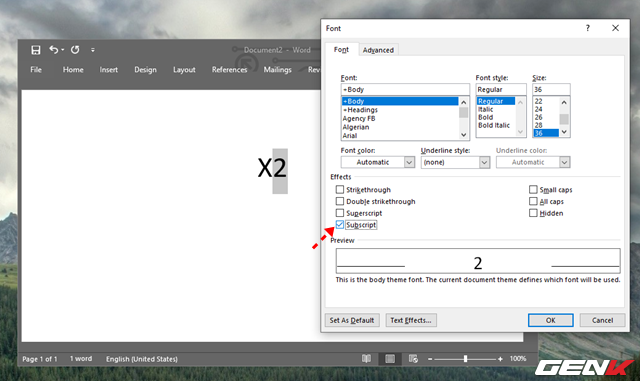Click the Font dialog help question mark

pos(587,28)
